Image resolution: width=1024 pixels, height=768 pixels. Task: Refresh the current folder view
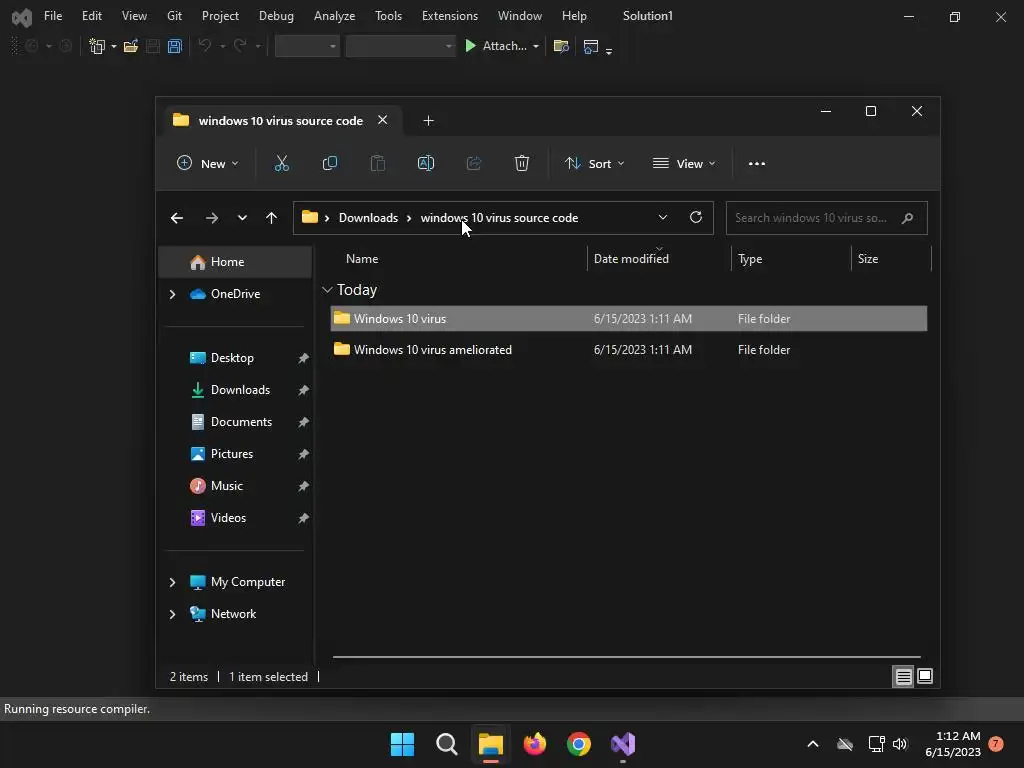click(x=696, y=217)
